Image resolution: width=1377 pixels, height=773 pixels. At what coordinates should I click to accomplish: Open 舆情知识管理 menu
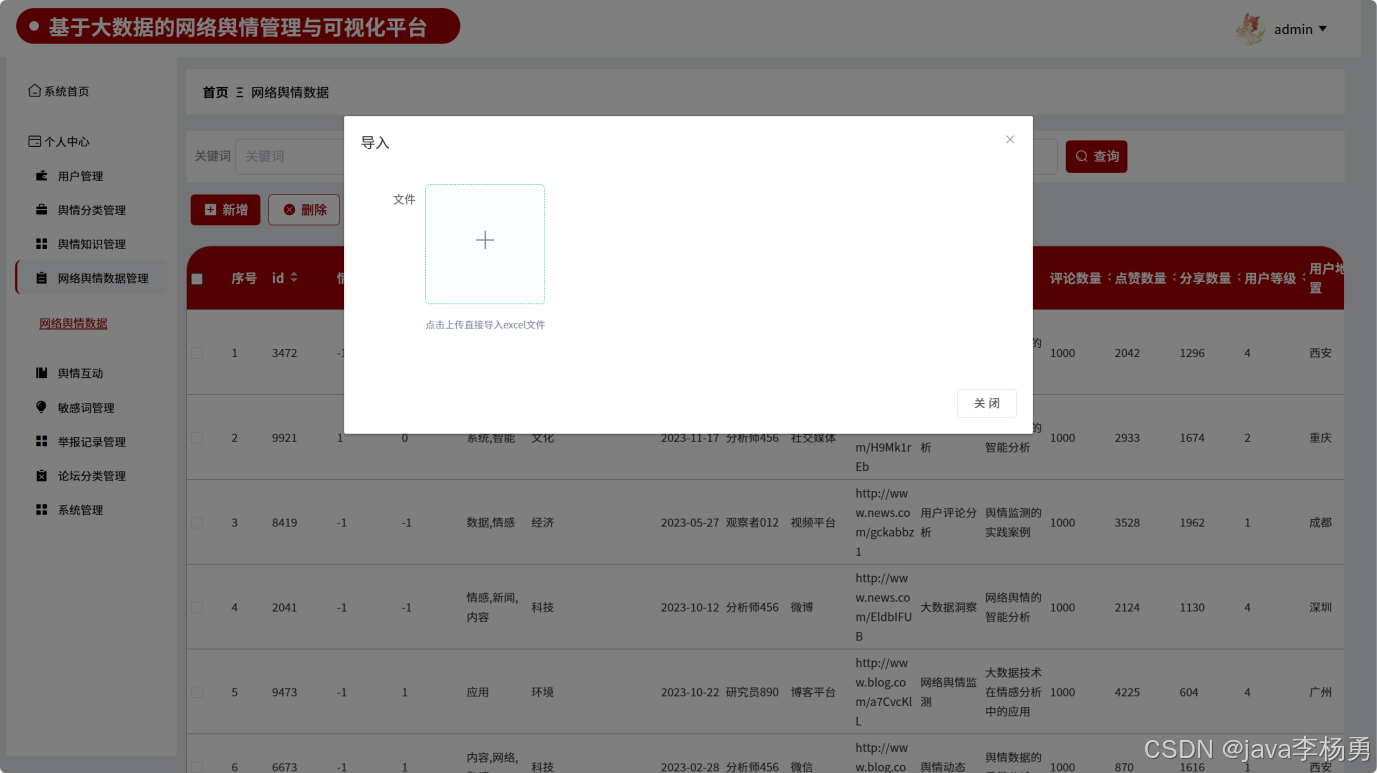(91, 244)
